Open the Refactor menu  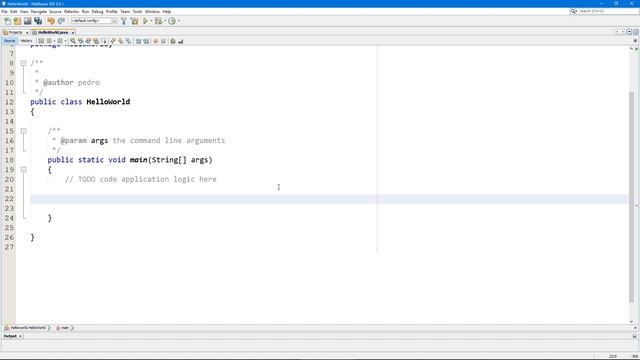coord(71,11)
